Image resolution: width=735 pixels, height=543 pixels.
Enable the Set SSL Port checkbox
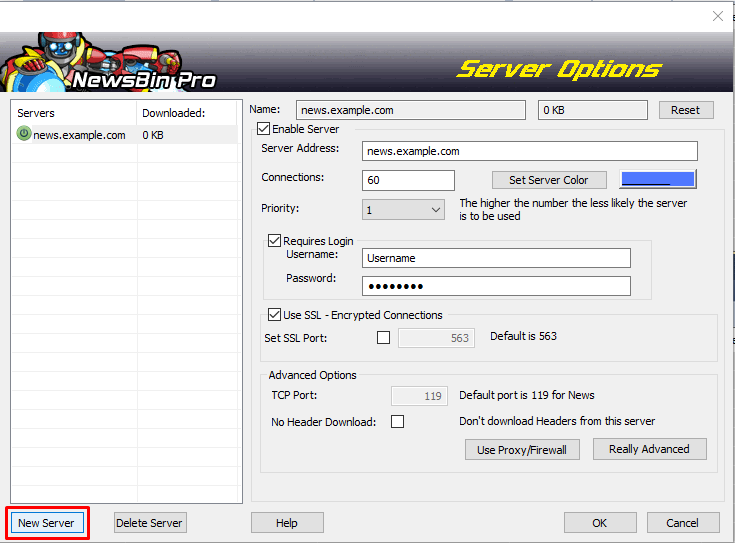[383, 338]
